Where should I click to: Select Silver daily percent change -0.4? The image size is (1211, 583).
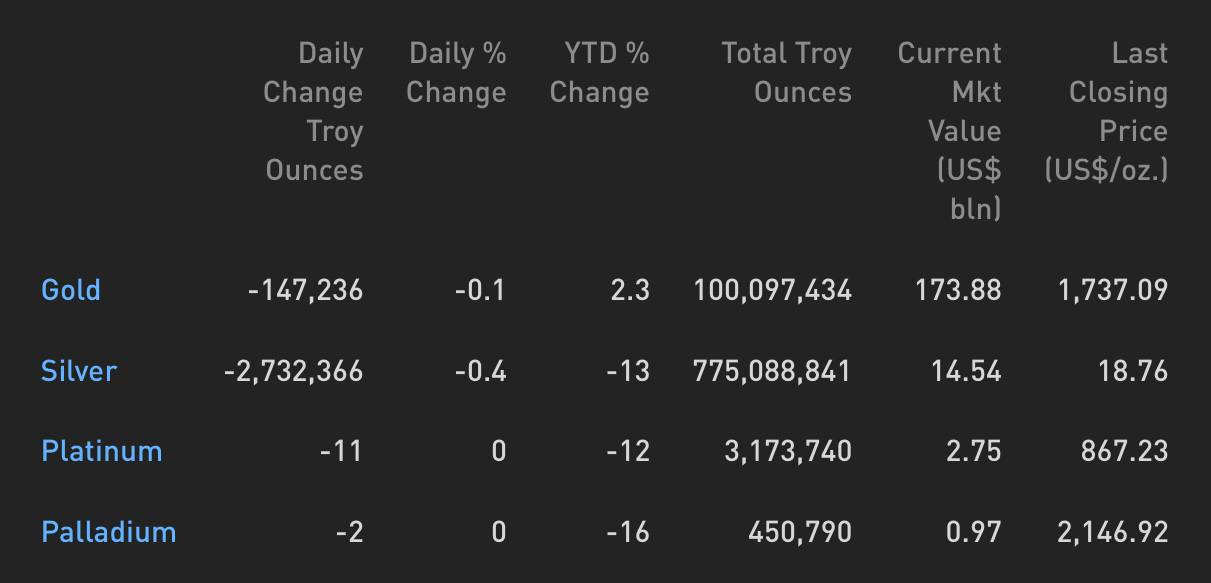point(480,371)
